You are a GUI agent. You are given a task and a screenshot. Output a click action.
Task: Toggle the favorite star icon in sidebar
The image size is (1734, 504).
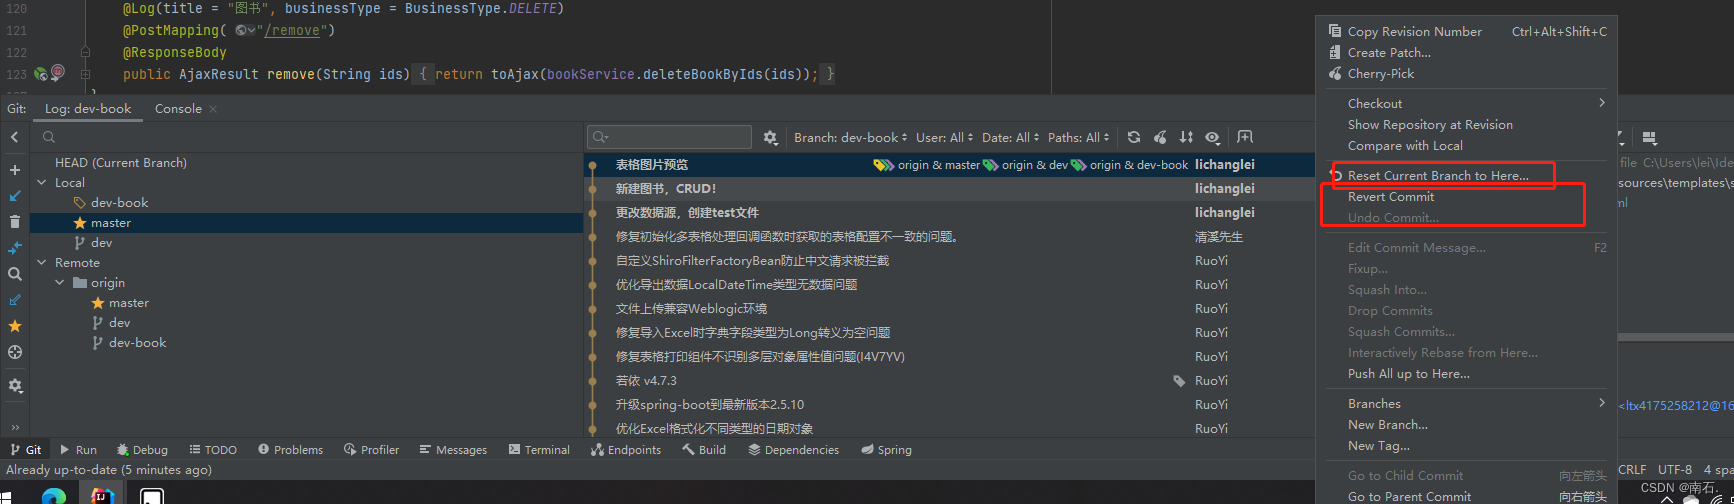pos(15,326)
